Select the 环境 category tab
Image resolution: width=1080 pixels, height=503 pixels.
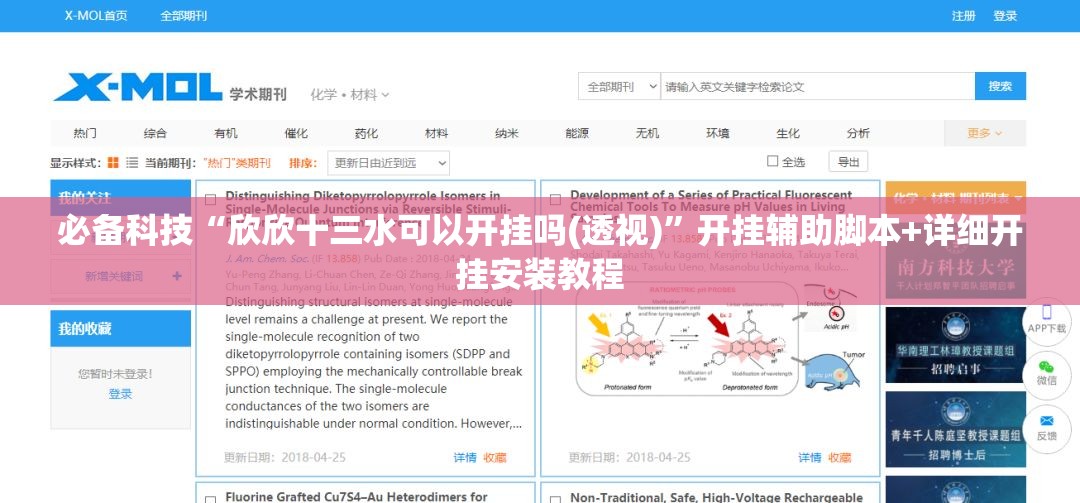(718, 133)
